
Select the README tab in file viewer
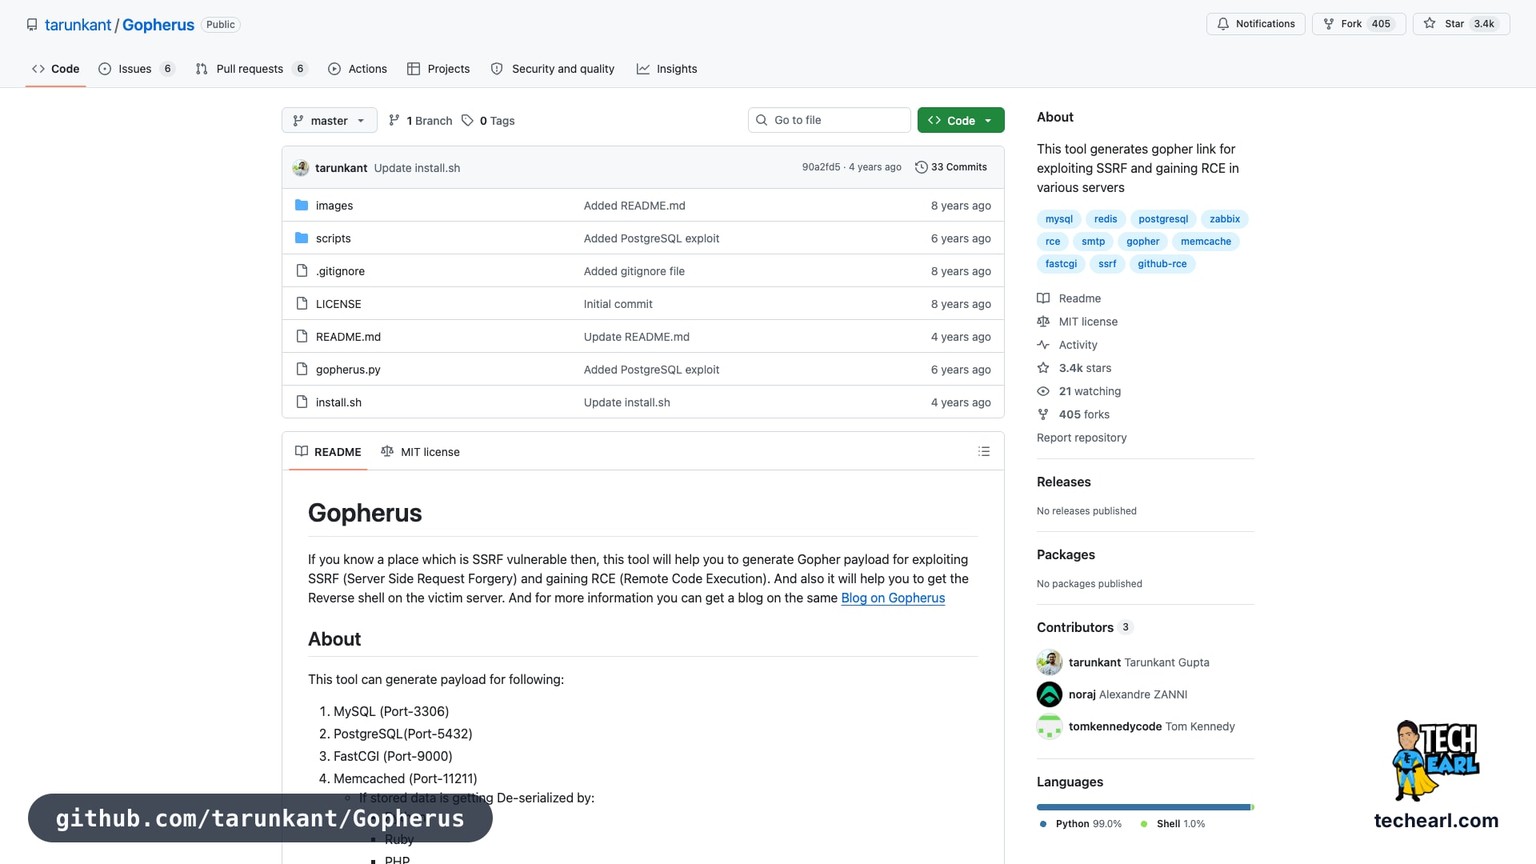(x=328, y=452)
